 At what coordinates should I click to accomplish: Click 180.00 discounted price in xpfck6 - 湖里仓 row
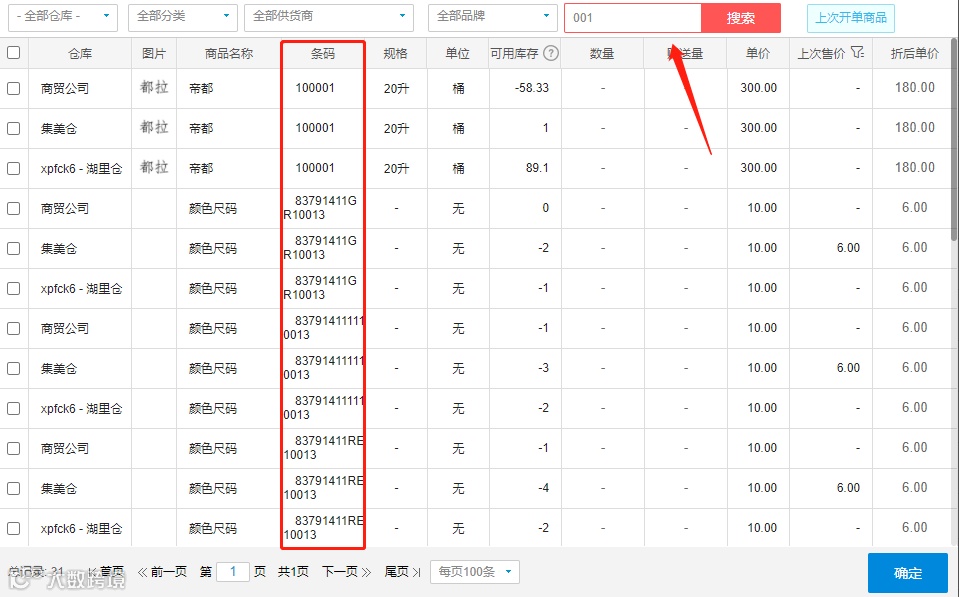point(915,167)
